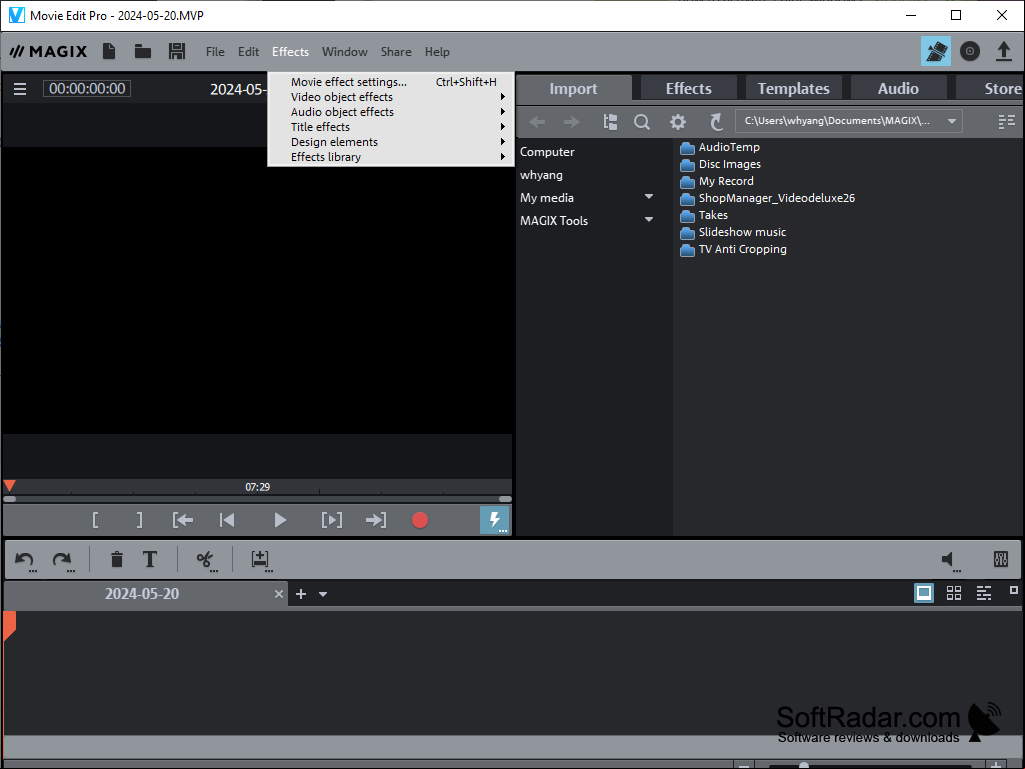This screenshot has height=769, width=1025.
Task: Open the File menu
Action: [x=215, y=52]
